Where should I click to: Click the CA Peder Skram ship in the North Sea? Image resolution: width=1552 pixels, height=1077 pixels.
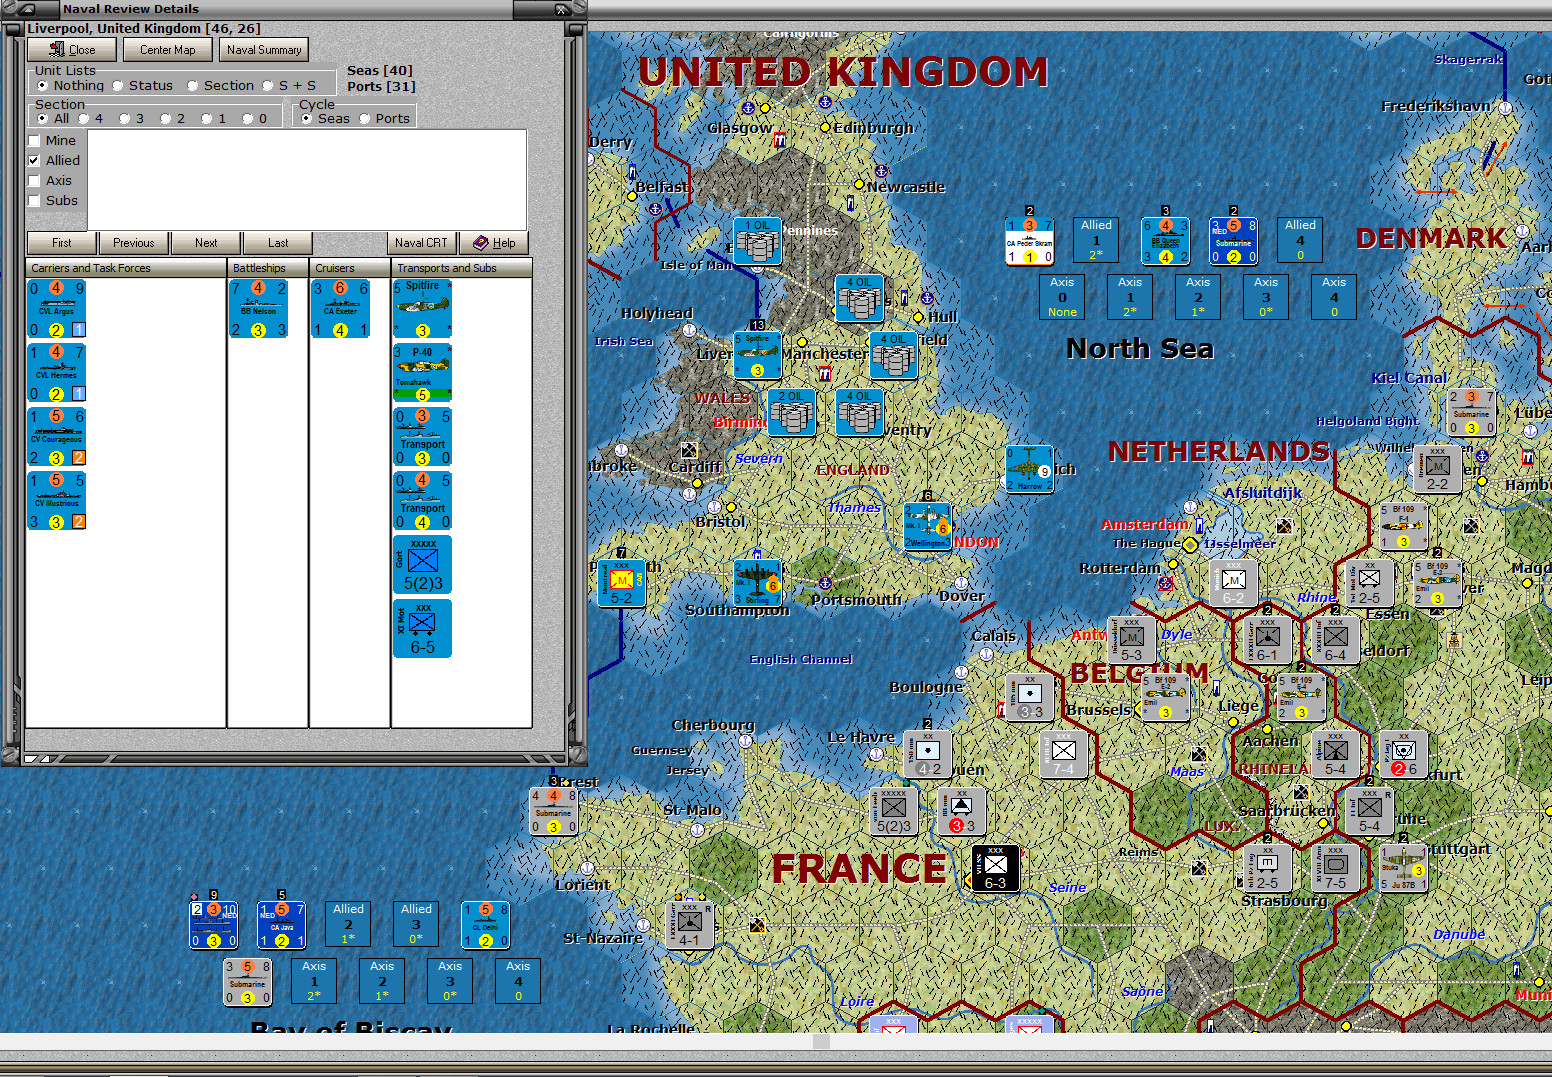[1029, 241]
